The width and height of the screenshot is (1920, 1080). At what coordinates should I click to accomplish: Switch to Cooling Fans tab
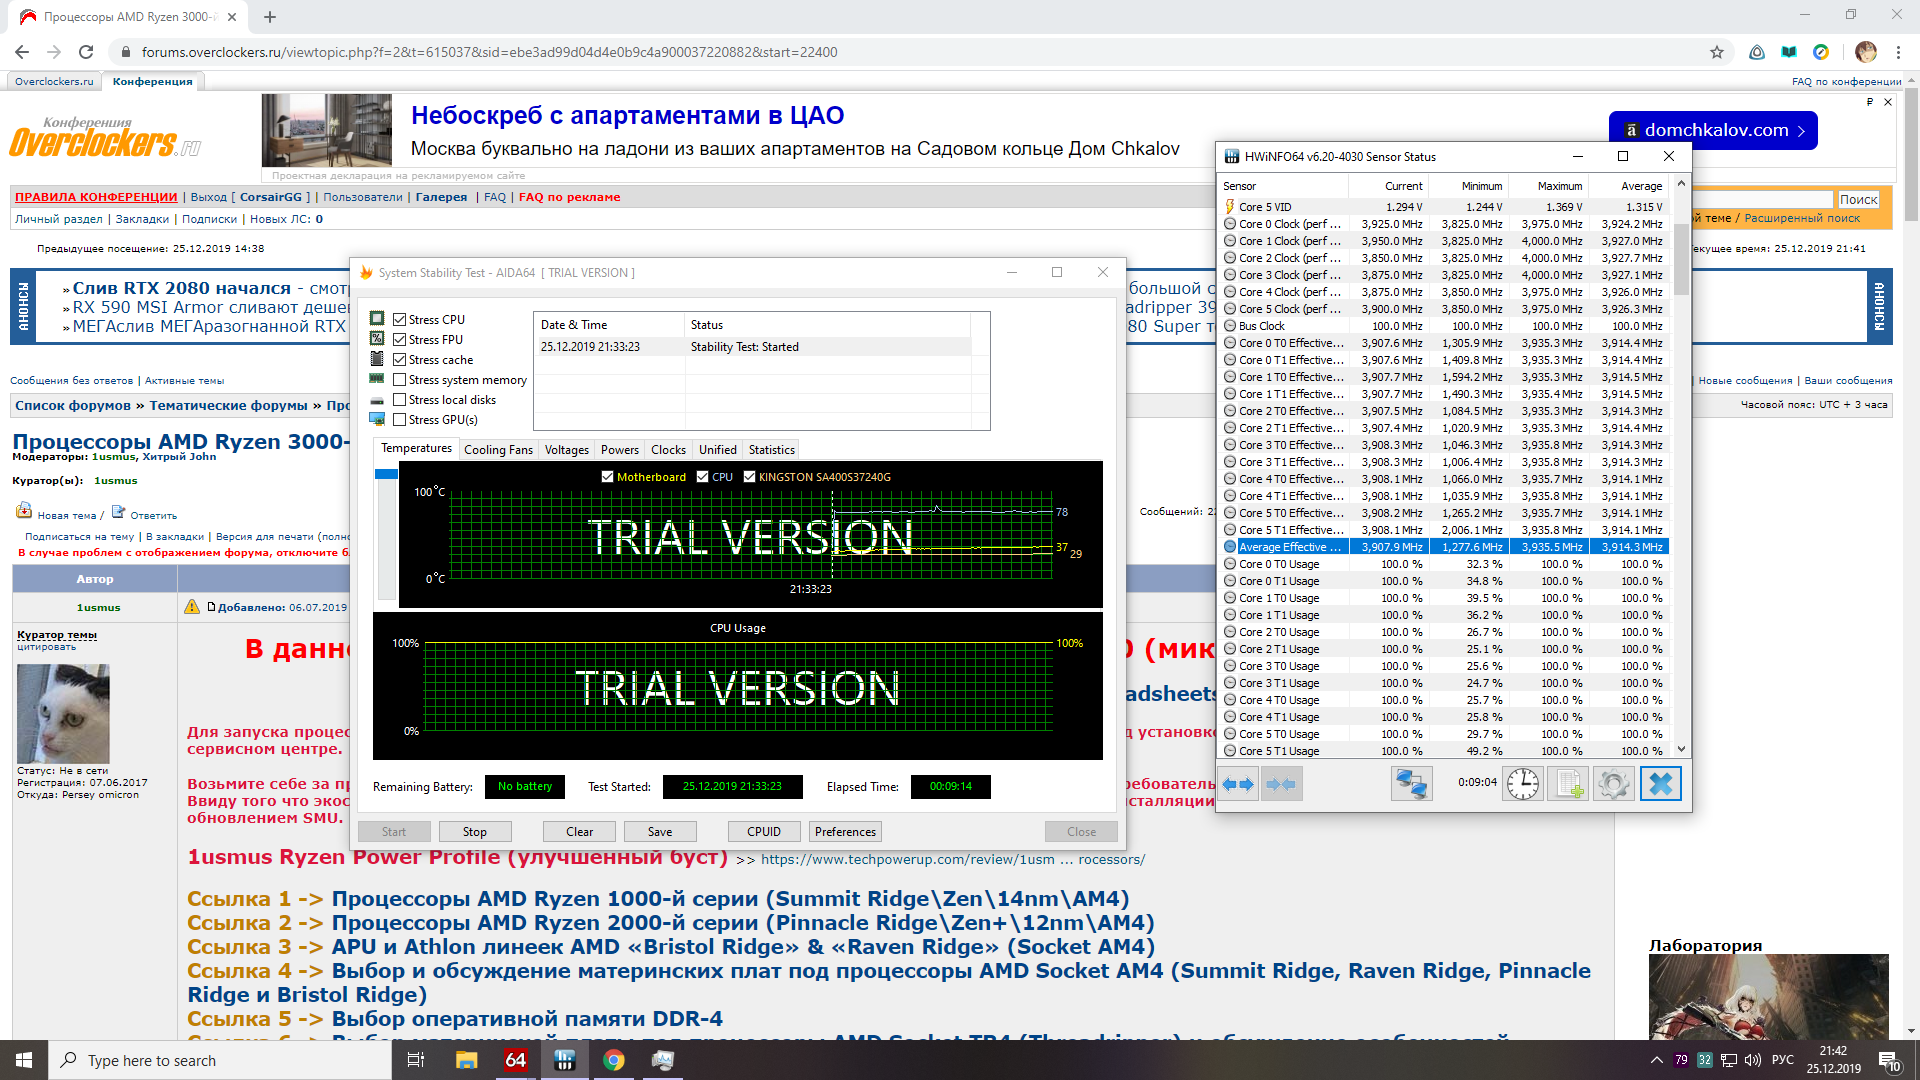[x=498, y=450]
